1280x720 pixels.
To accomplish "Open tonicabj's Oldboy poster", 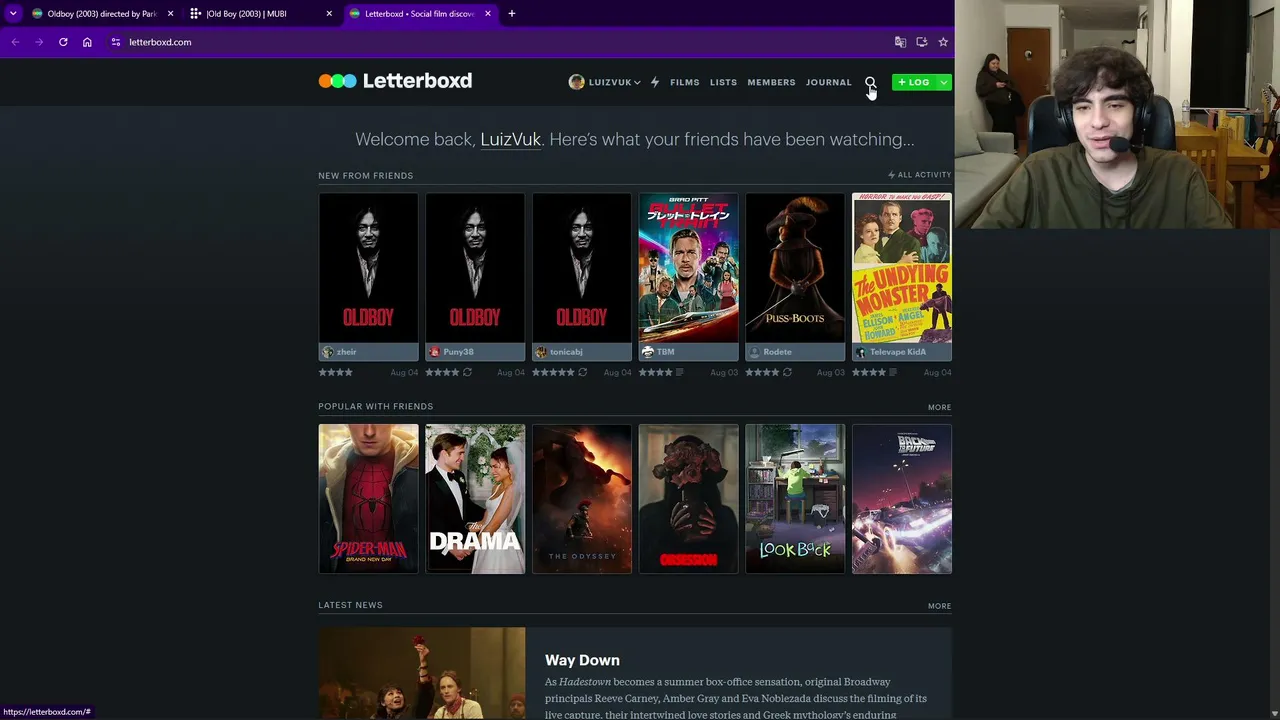I will pos(582,268).
